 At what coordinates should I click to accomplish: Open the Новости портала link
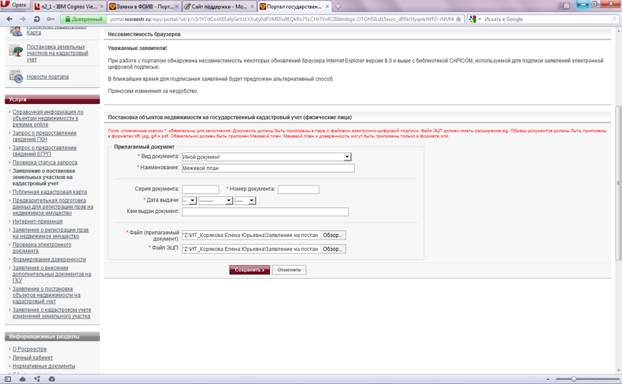pos(48,77)
